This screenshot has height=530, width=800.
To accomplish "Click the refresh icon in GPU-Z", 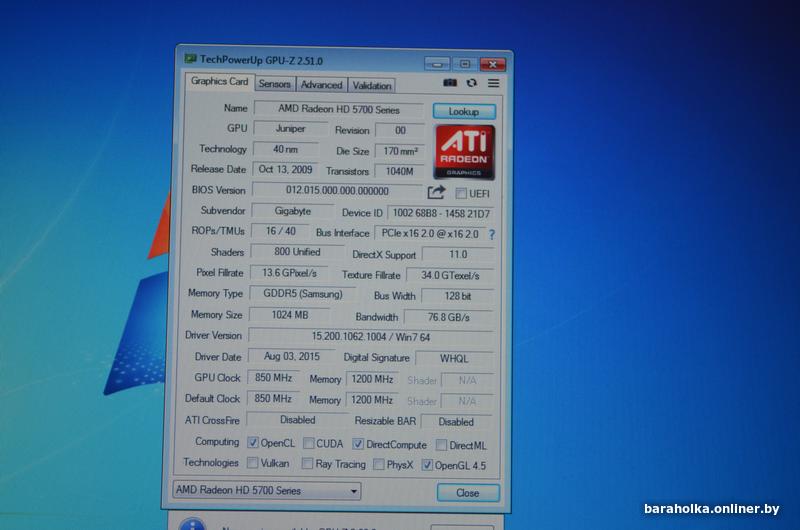I will (472, 83).
